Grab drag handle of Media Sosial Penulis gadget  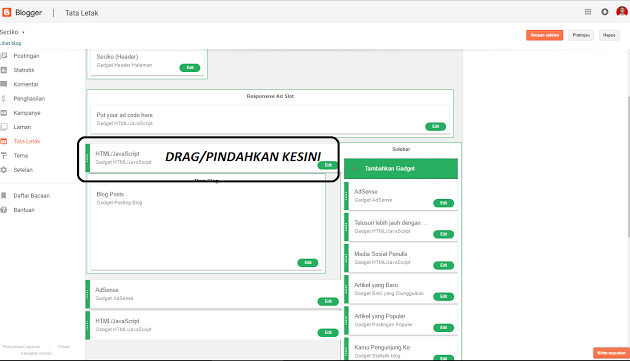(x=346, y=258)
